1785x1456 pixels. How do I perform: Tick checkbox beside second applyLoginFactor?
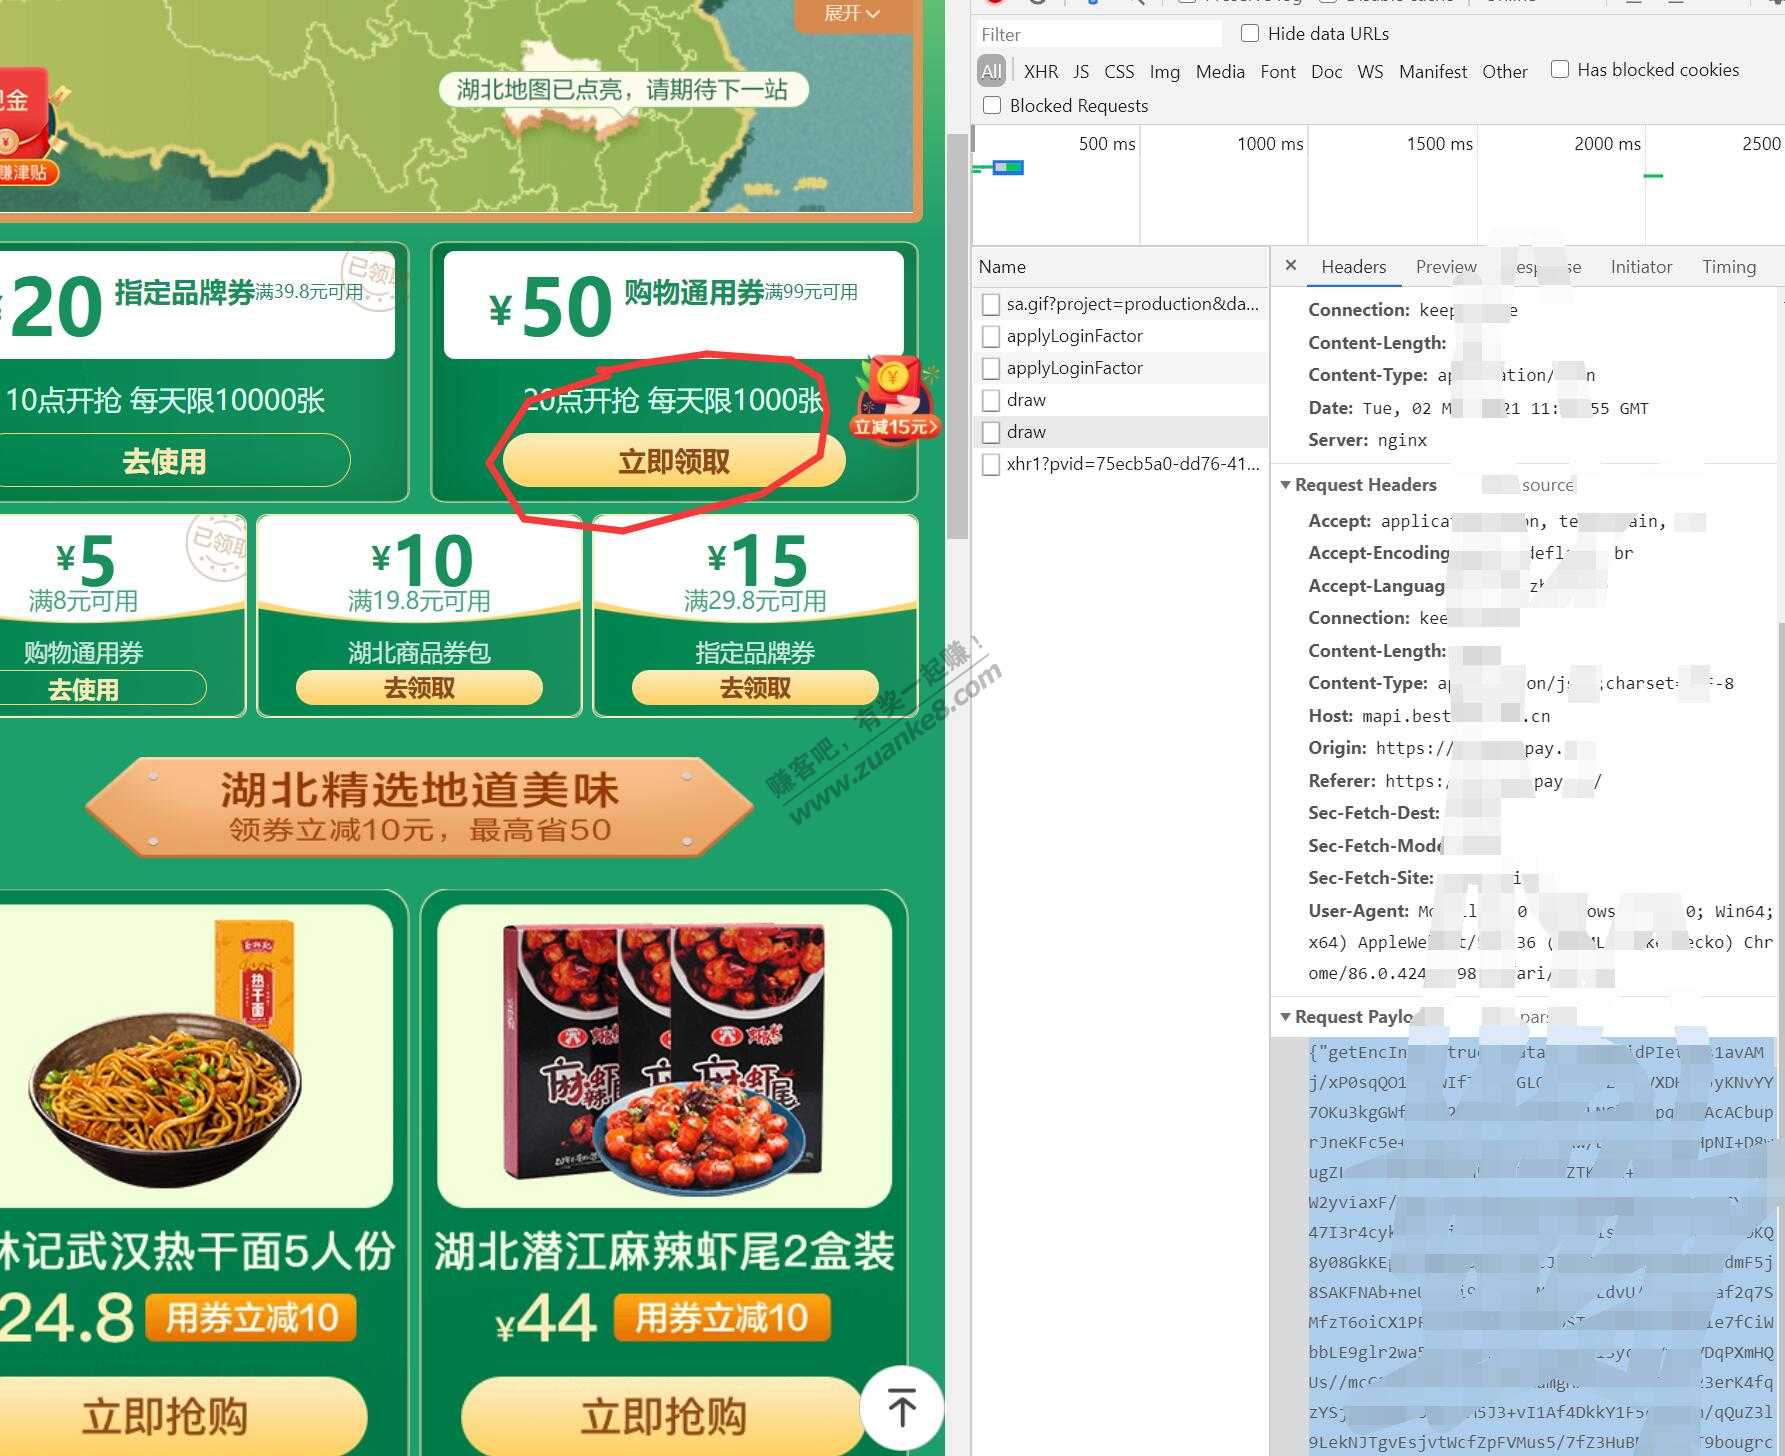991,368
